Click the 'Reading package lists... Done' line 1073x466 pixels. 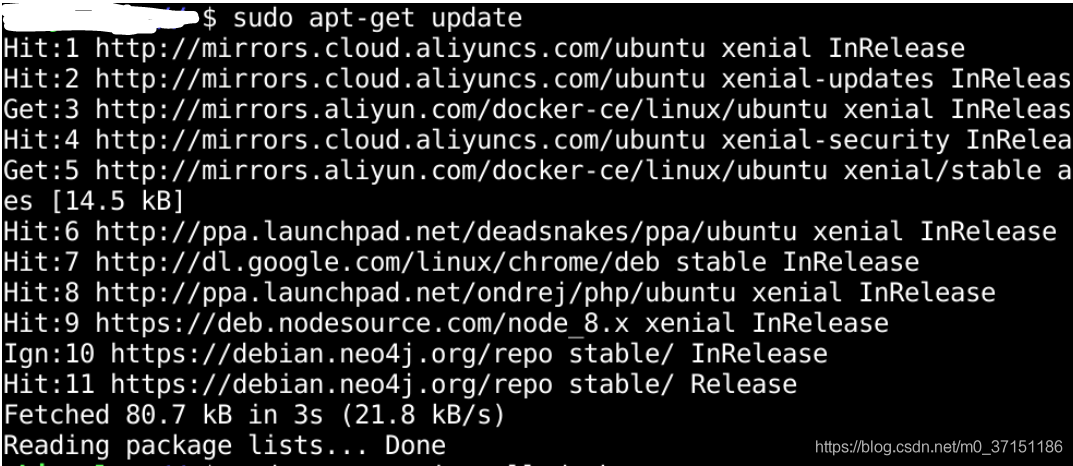(x=224, y=444)
